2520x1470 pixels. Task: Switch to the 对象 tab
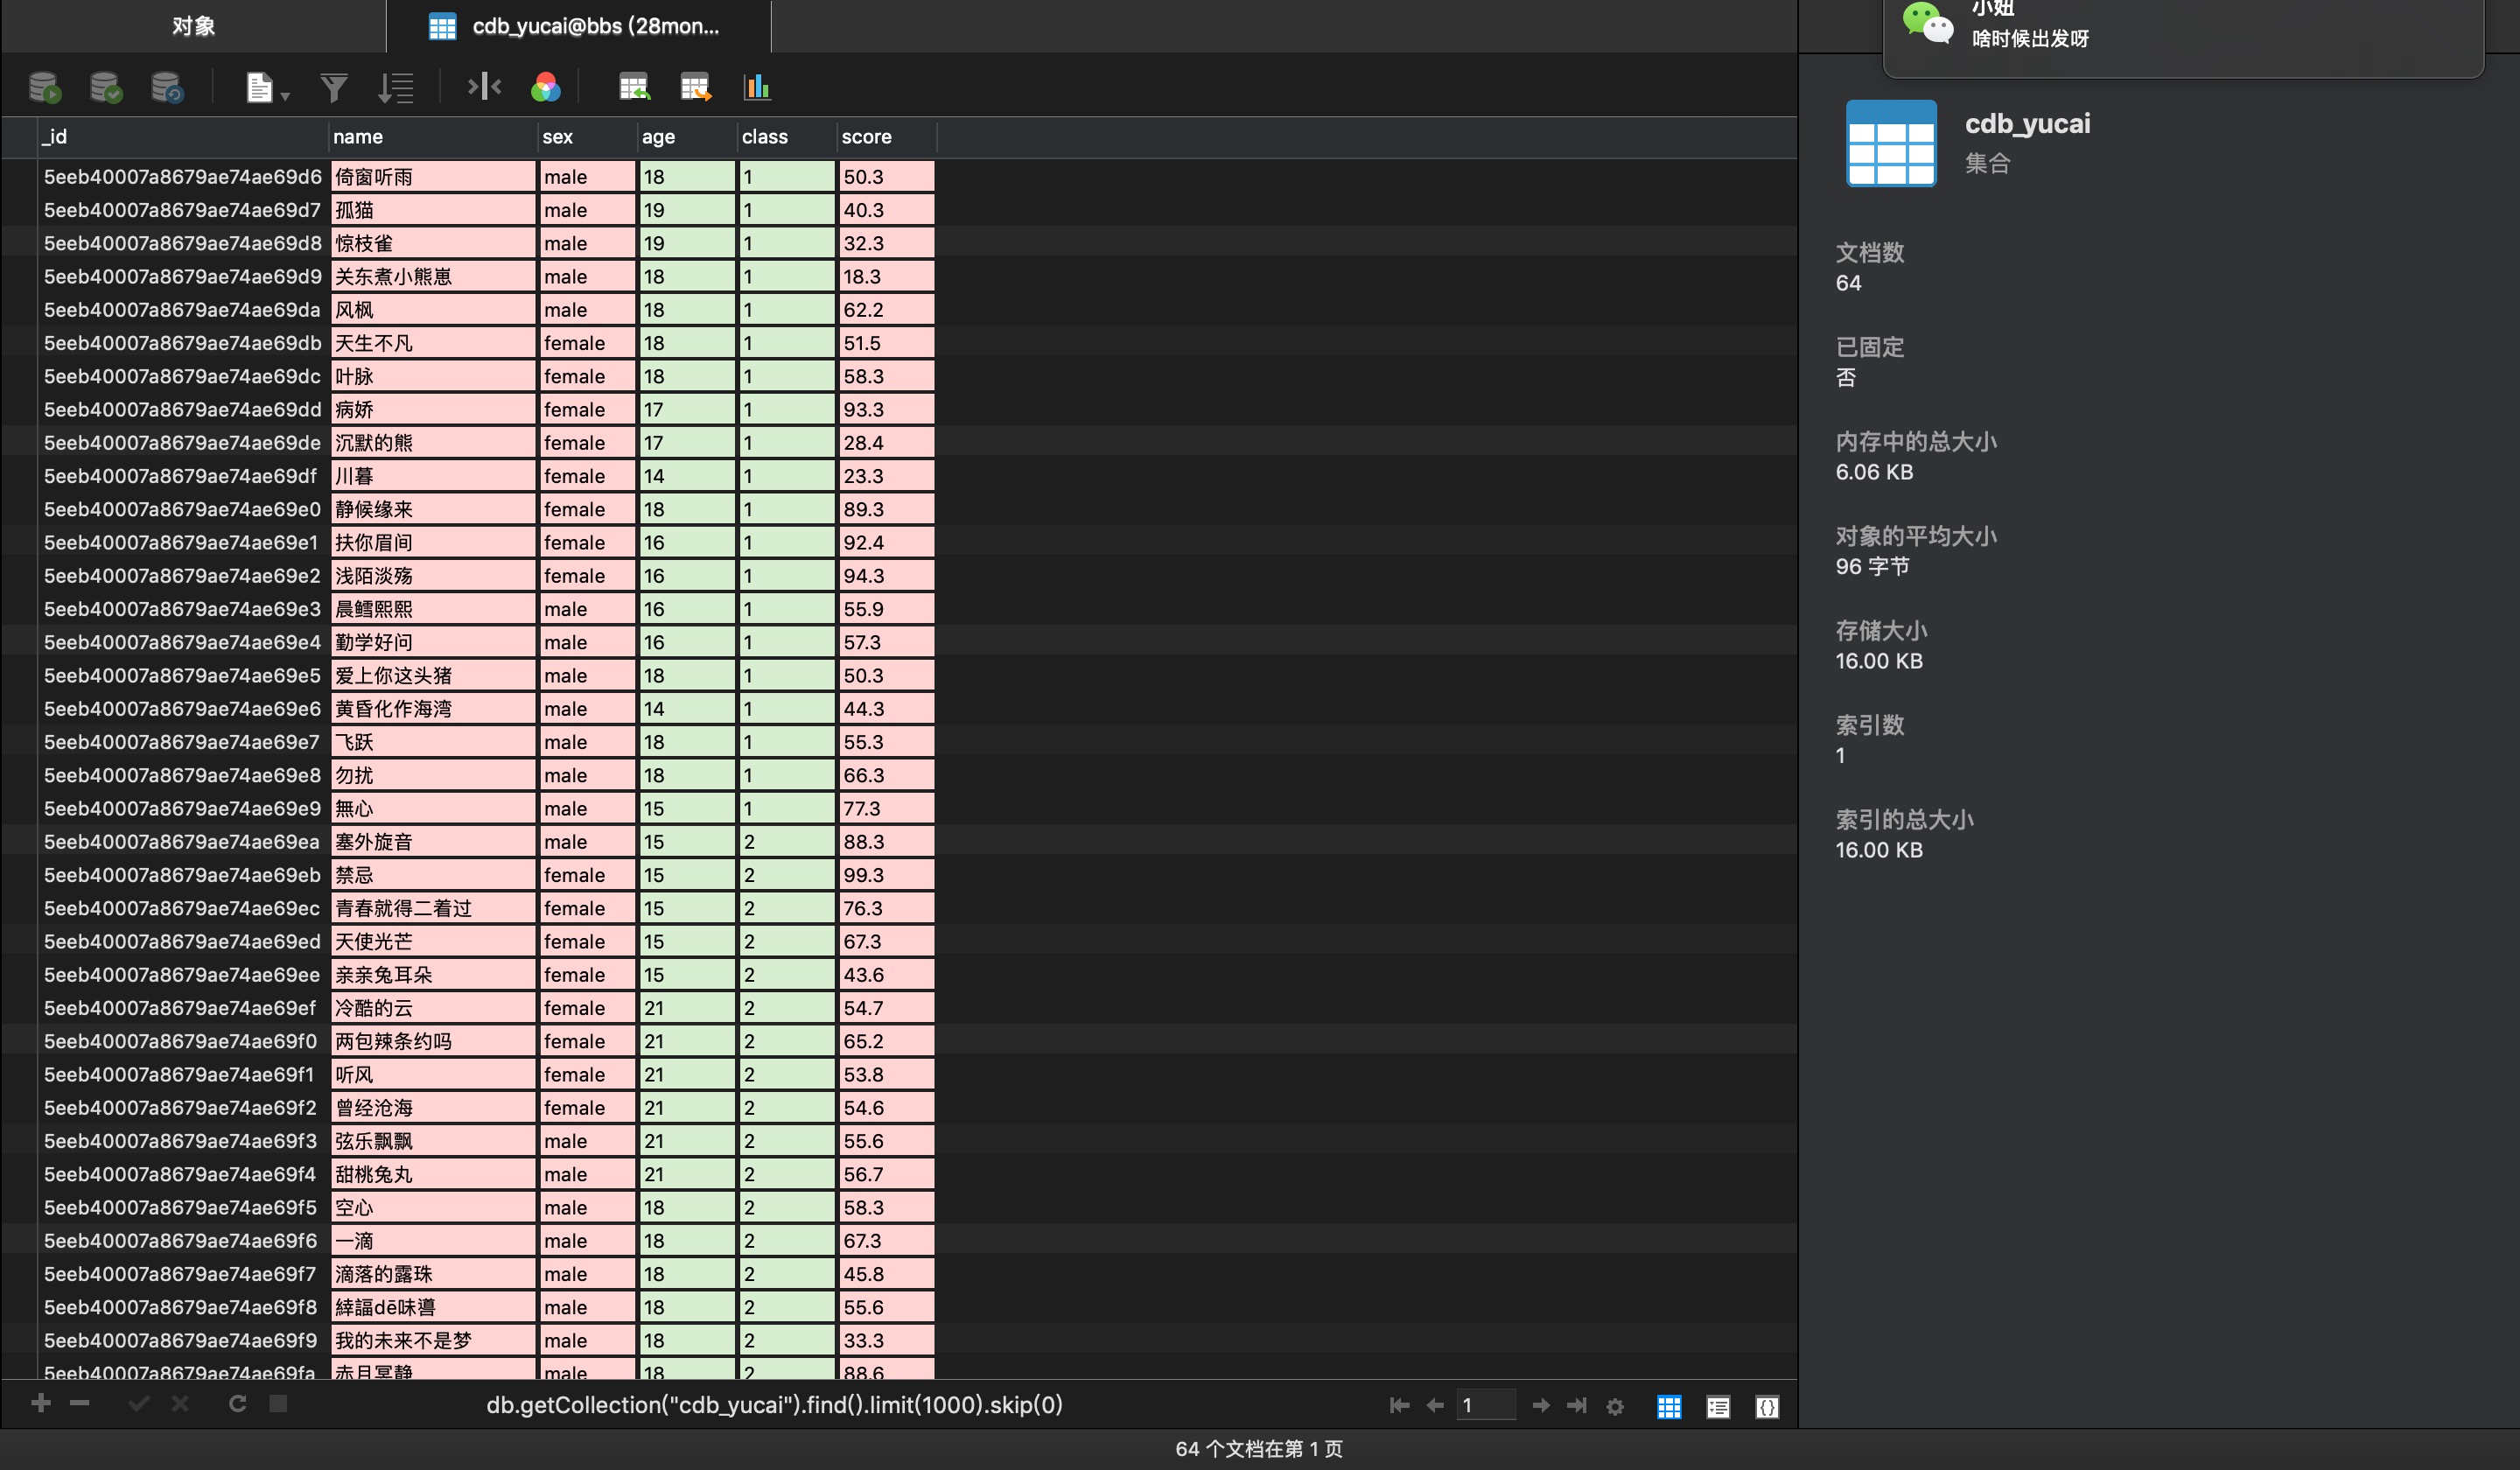tap(193, 26)
